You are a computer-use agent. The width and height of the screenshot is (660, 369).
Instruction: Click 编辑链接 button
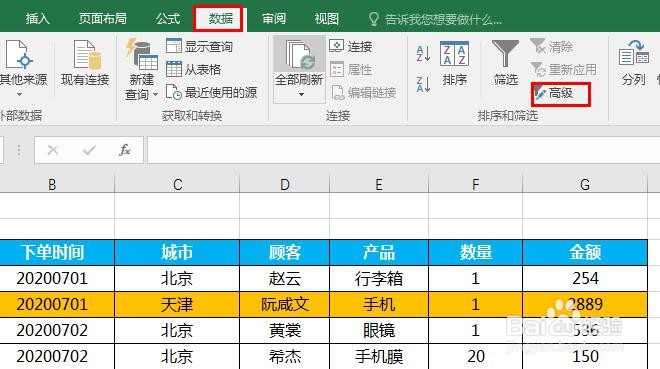click(363, 93)
